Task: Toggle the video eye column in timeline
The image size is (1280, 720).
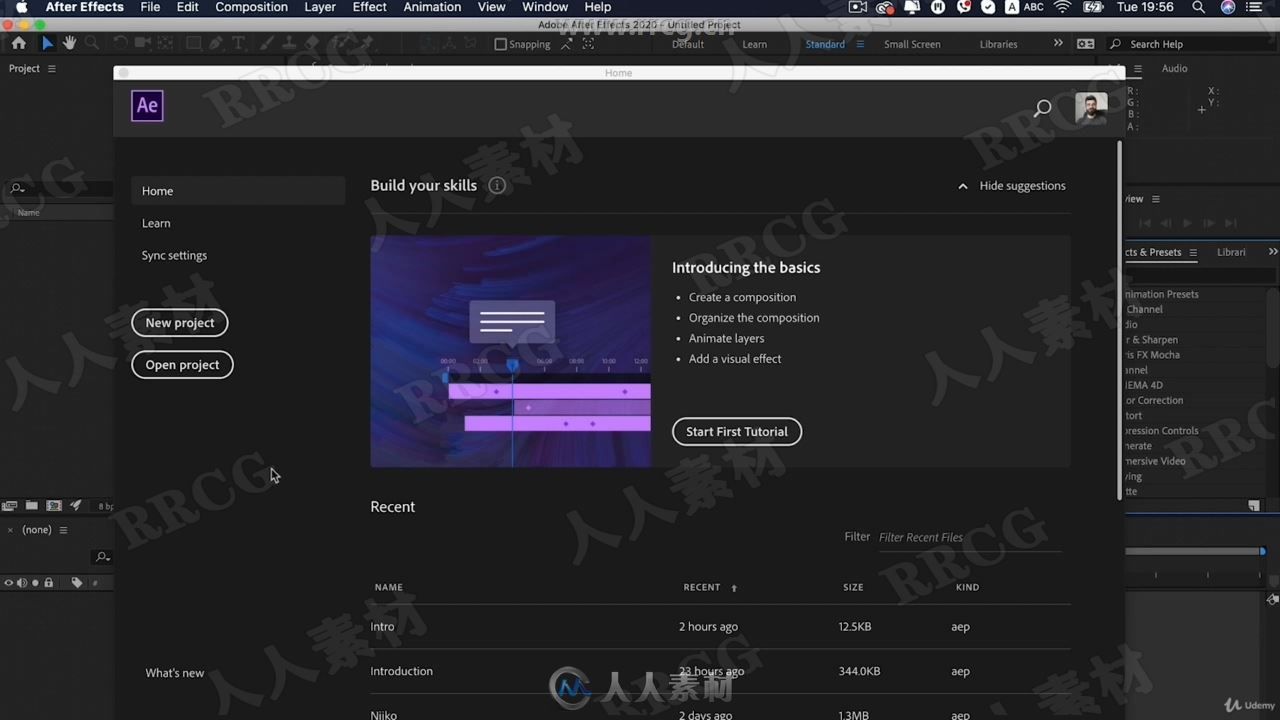Action: (9, 582)
